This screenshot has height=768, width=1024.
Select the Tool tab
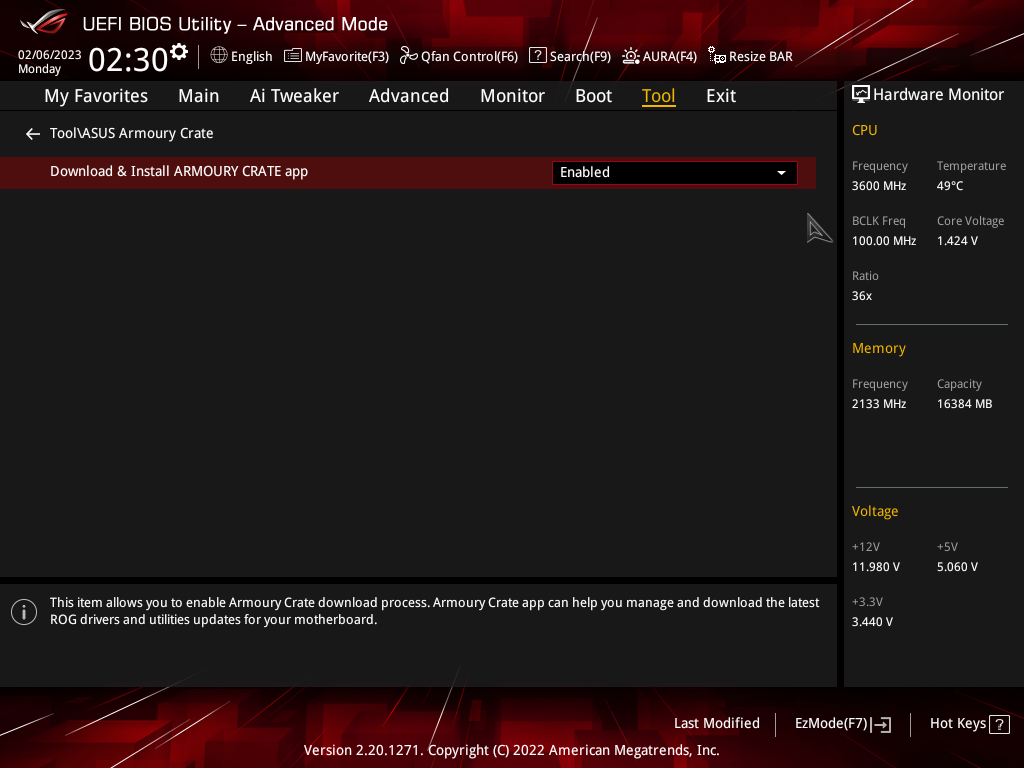point(658,96)
